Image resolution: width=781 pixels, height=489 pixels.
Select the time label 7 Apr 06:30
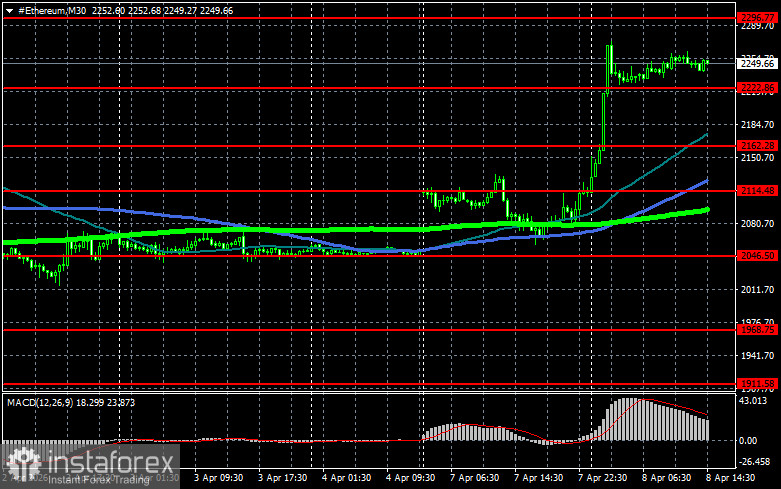coord(475,478)
